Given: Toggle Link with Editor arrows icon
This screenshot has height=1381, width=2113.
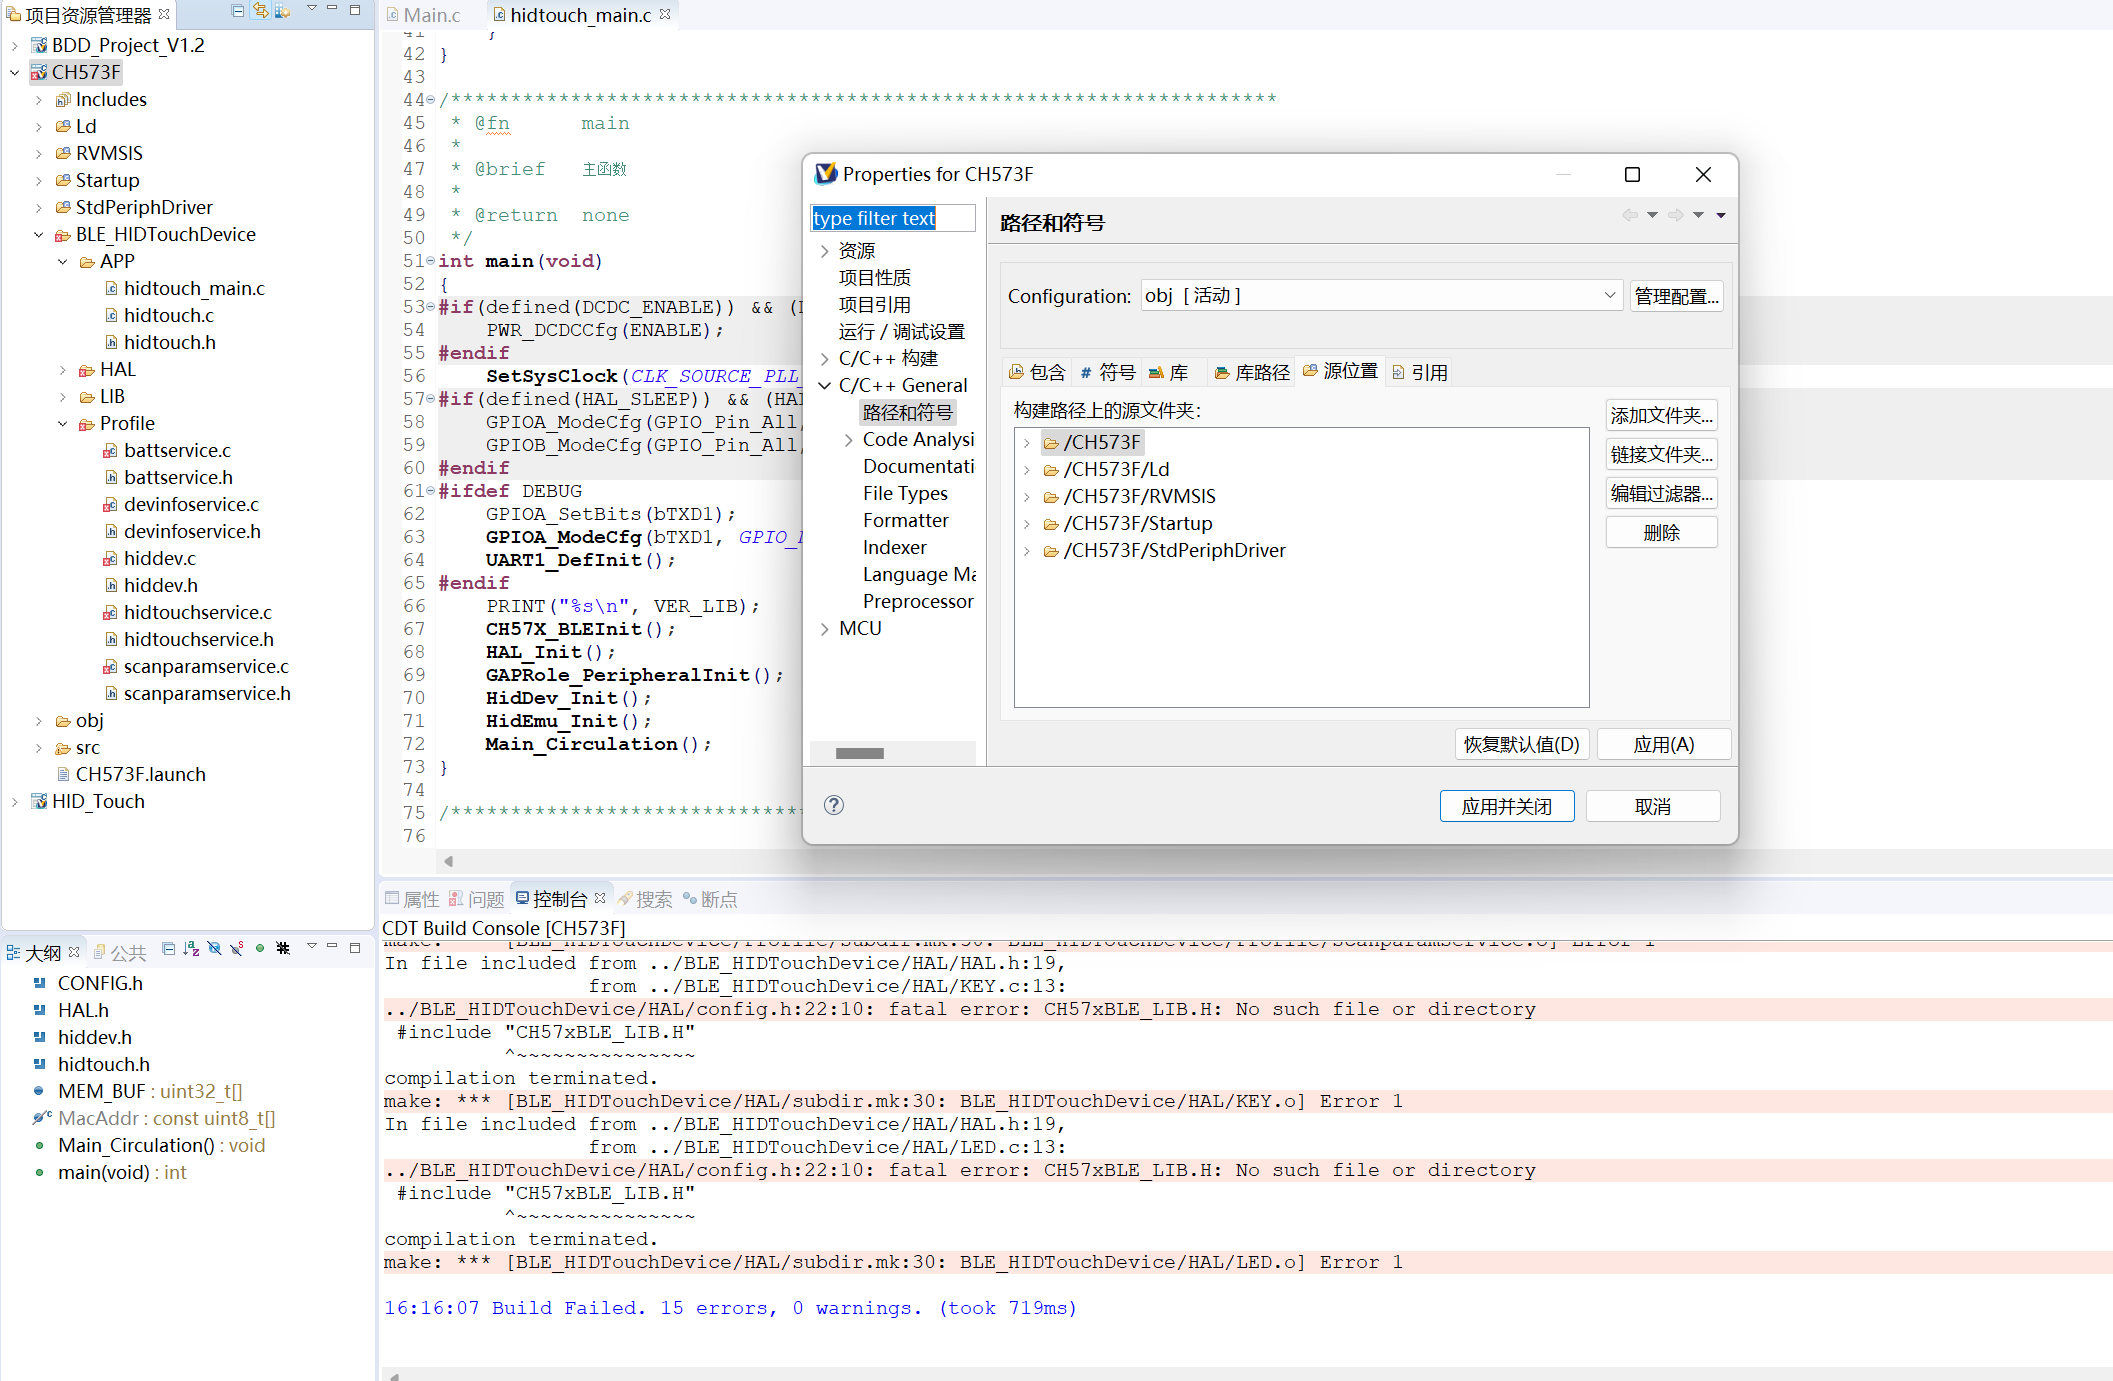Looking at the screenshot, I should tap(260, 11).
